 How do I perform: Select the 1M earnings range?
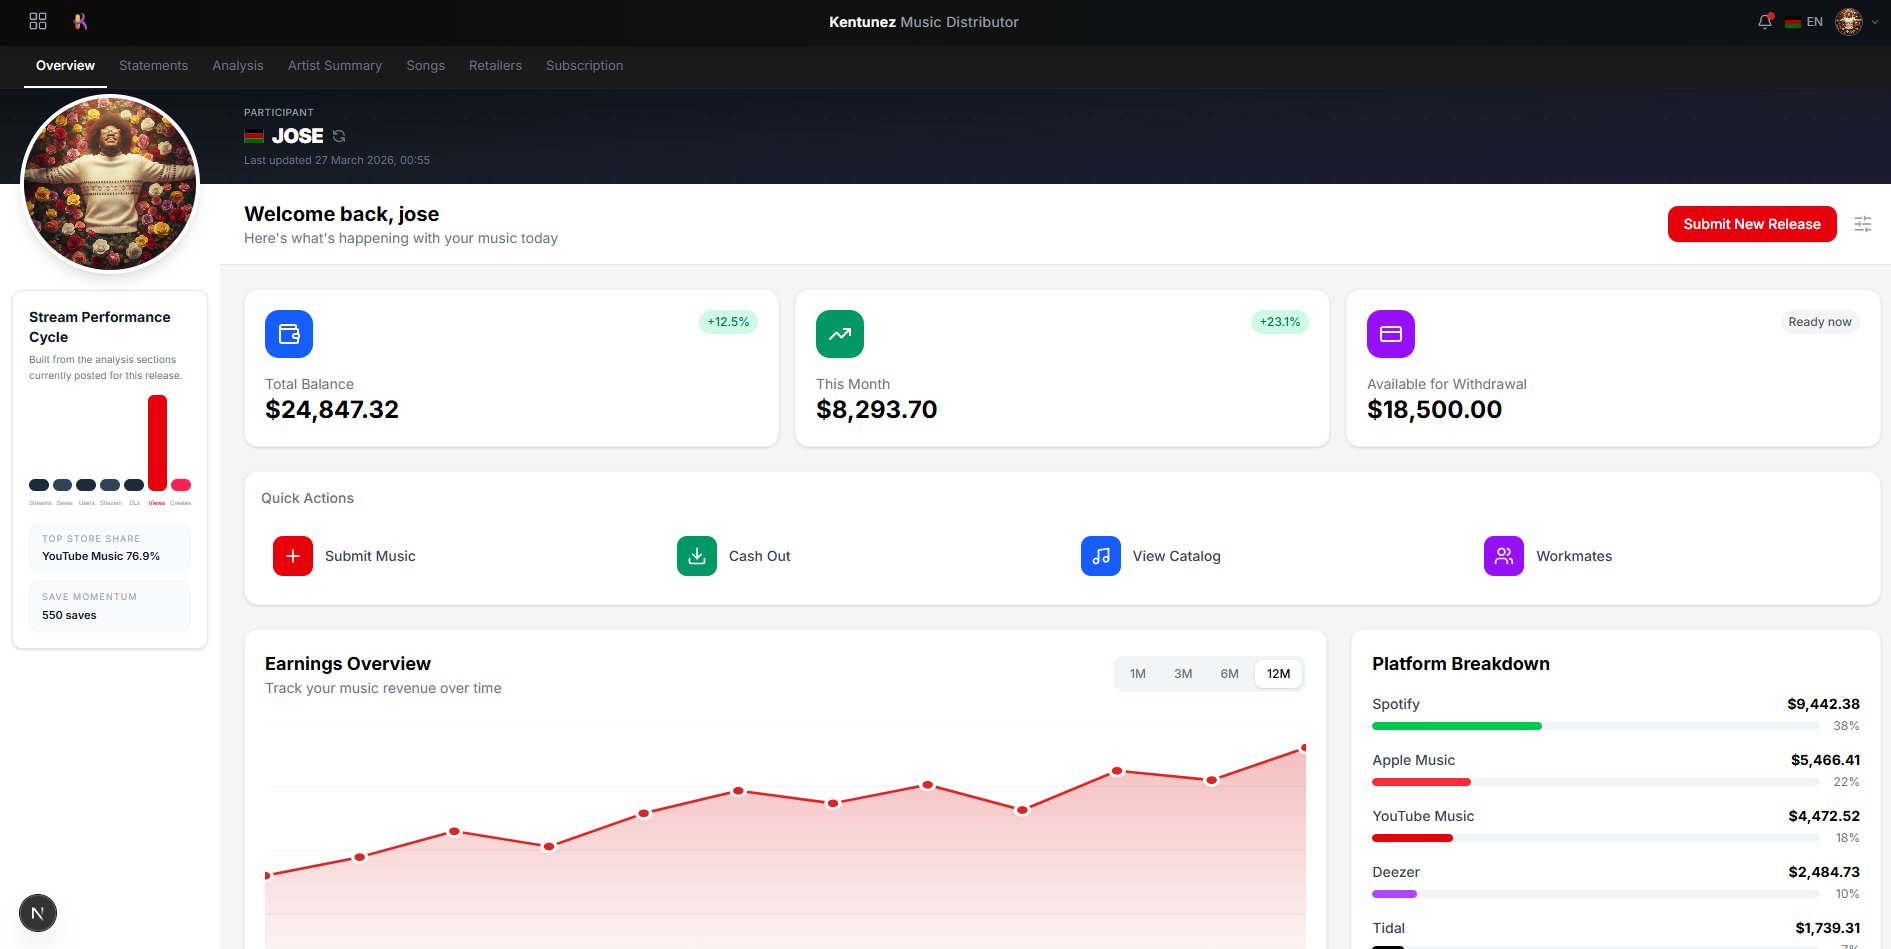[x=1137, y=674]
